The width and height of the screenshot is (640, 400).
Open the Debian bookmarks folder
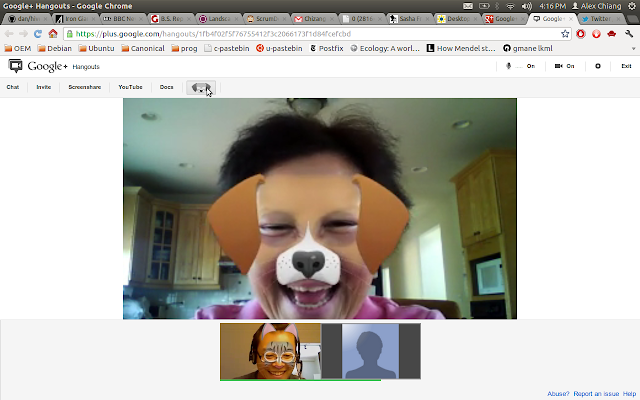click(54, 49)
